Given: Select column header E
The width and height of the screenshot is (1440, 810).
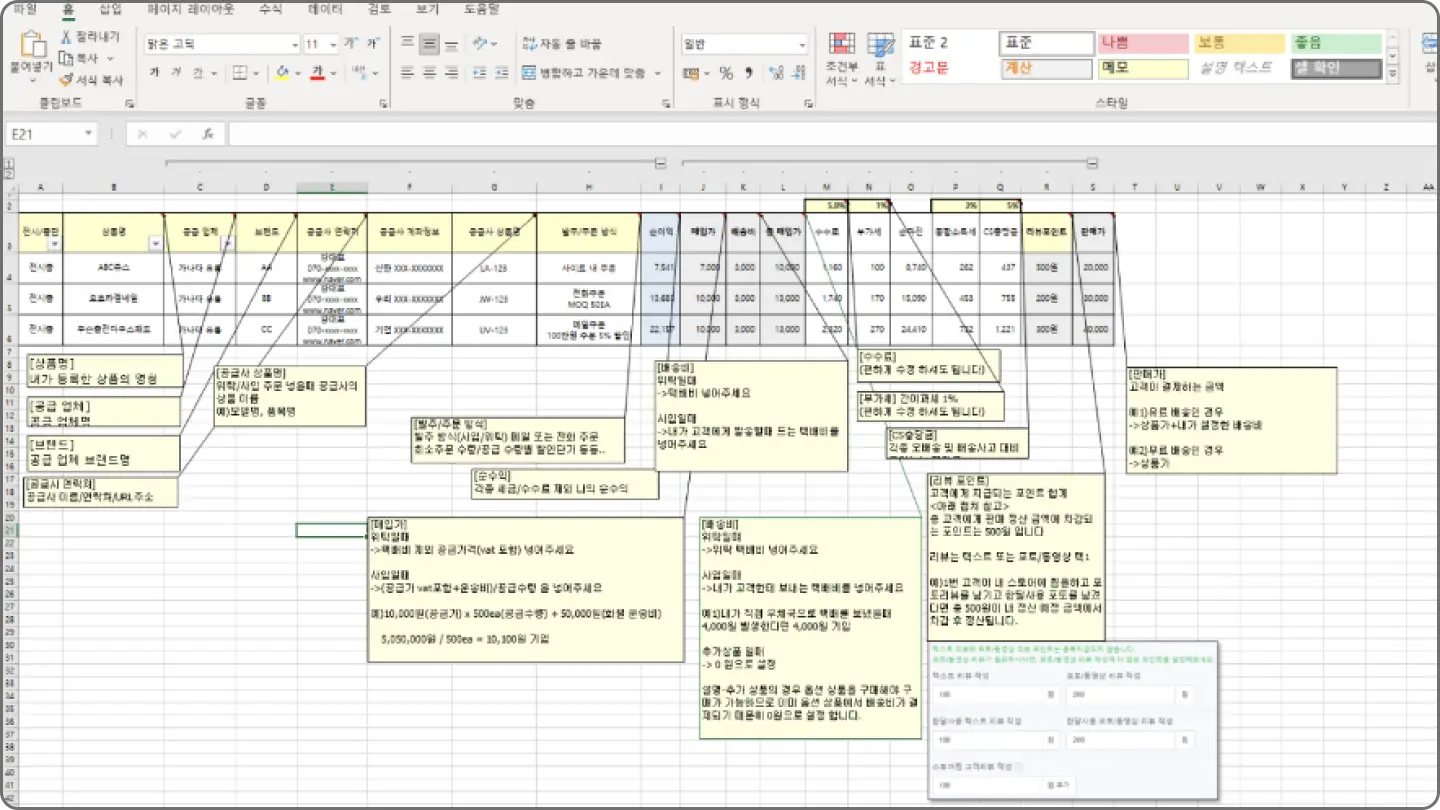Looking at the screenshot, I should click(x=332, y=187).
